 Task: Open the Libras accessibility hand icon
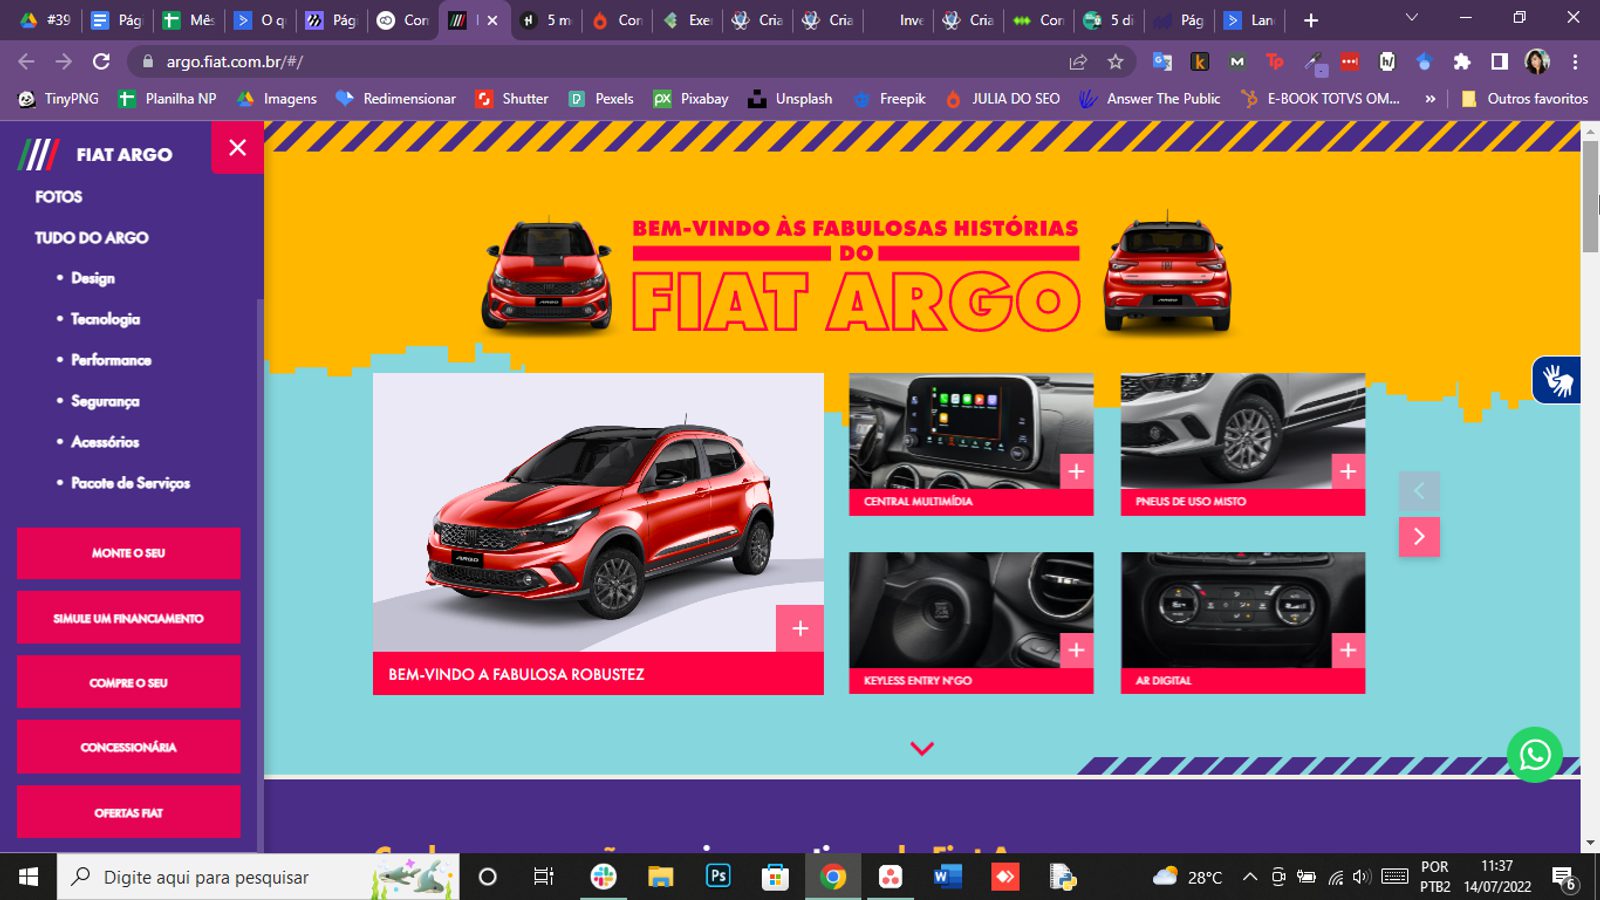tap(1556, 380)
